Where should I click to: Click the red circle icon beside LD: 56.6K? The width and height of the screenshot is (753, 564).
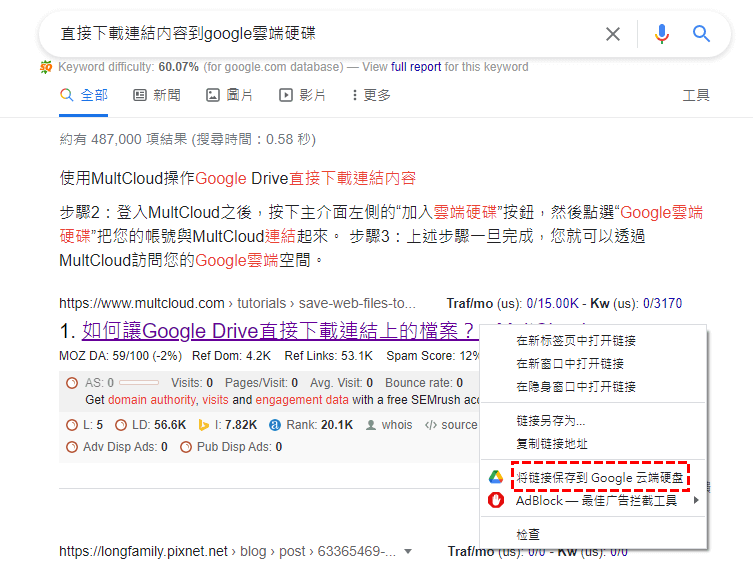pyautogui.click(x=121, y=425)
